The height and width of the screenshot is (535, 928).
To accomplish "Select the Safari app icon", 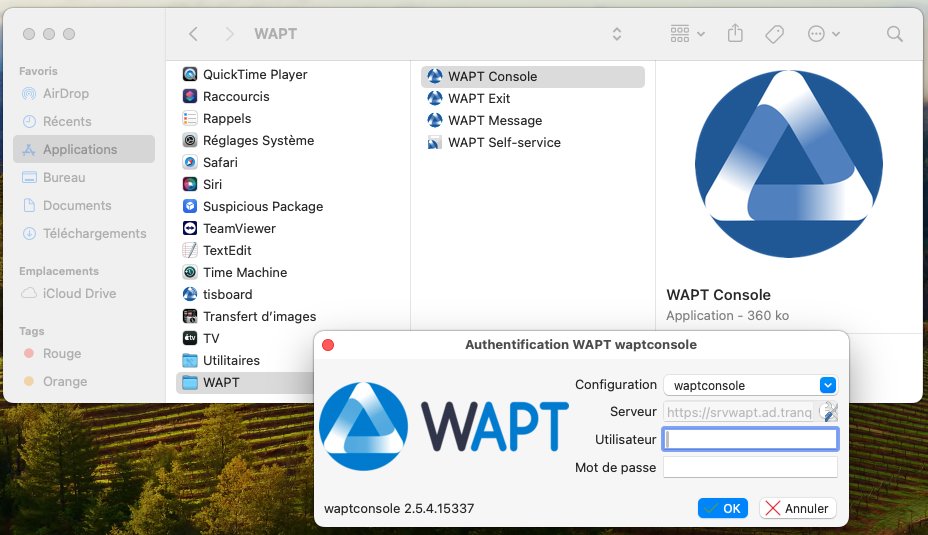I will pos(190,162).
